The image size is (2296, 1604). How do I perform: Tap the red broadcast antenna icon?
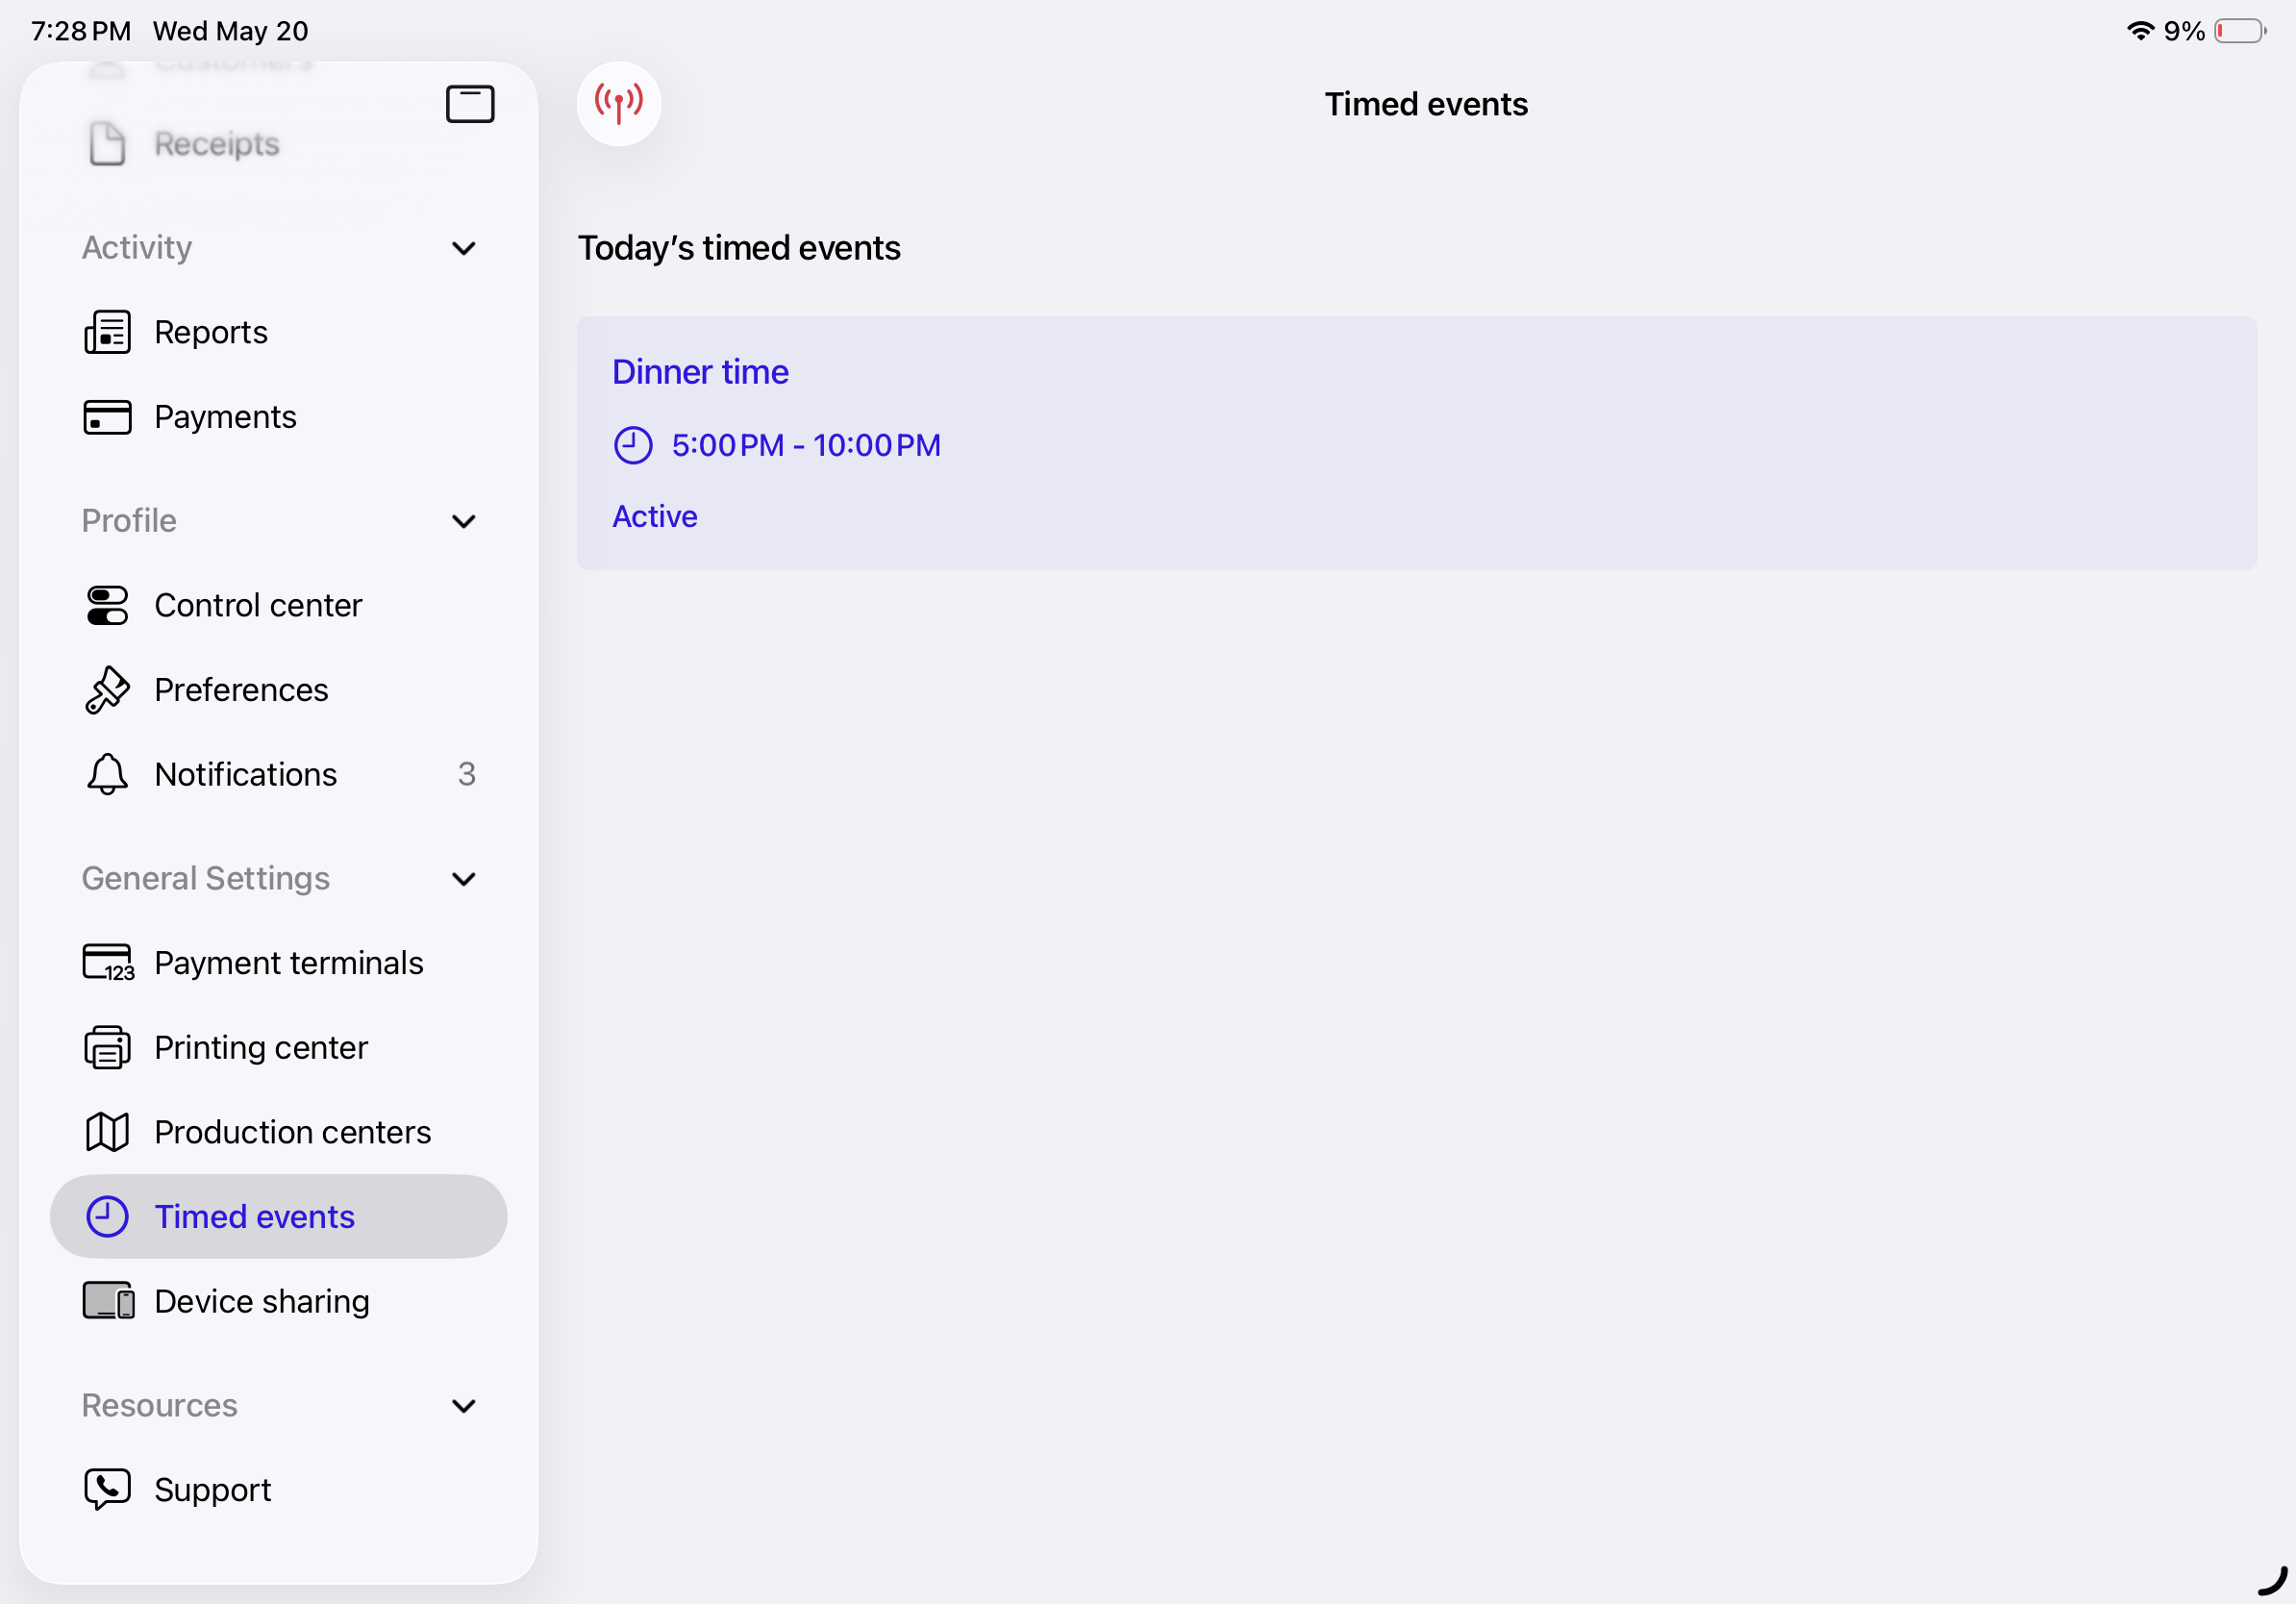pyautogui.click(x=618, y=103)
